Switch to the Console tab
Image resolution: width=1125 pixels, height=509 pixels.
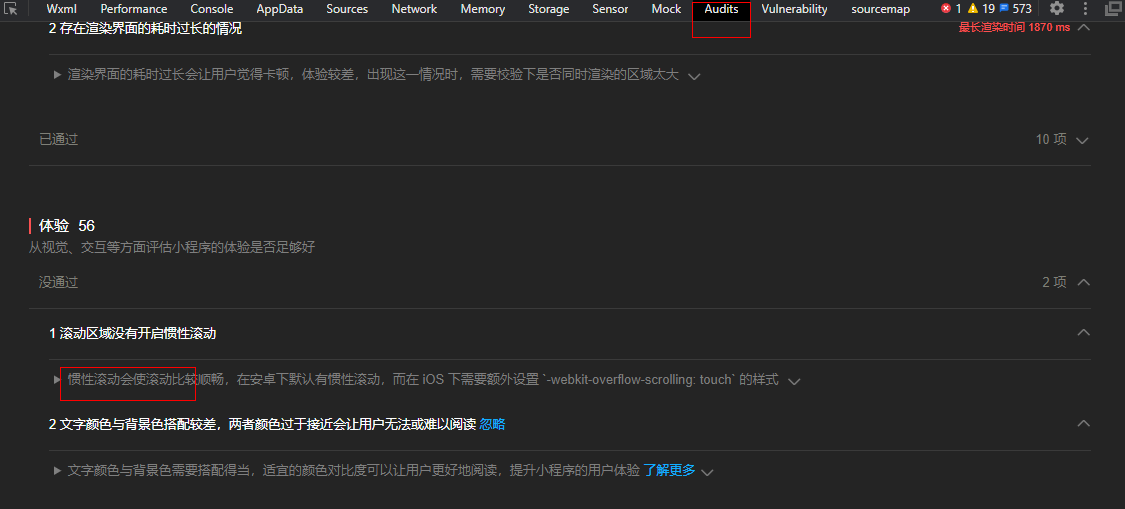click(x=212, y=9)
